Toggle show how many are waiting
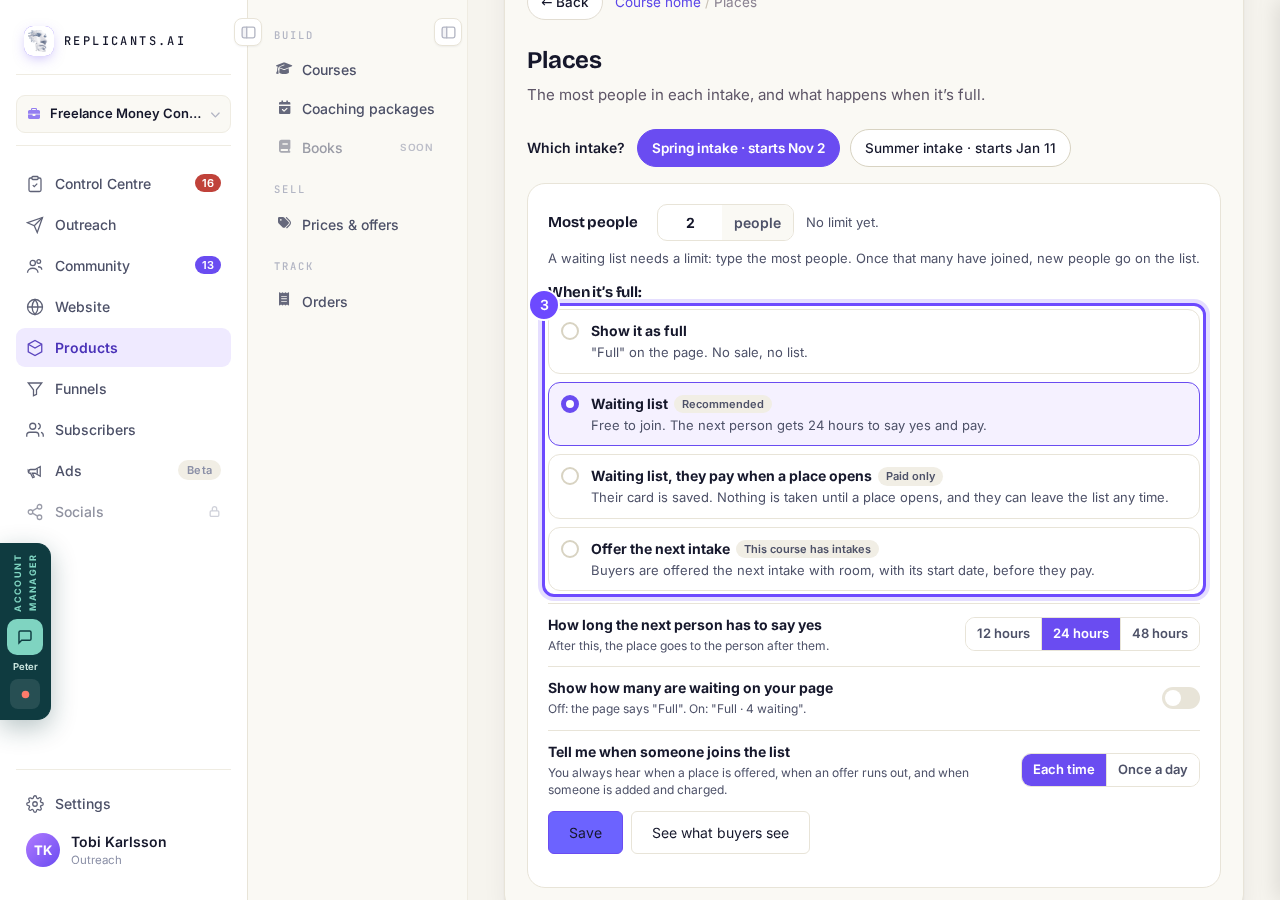 [1181, 698]
